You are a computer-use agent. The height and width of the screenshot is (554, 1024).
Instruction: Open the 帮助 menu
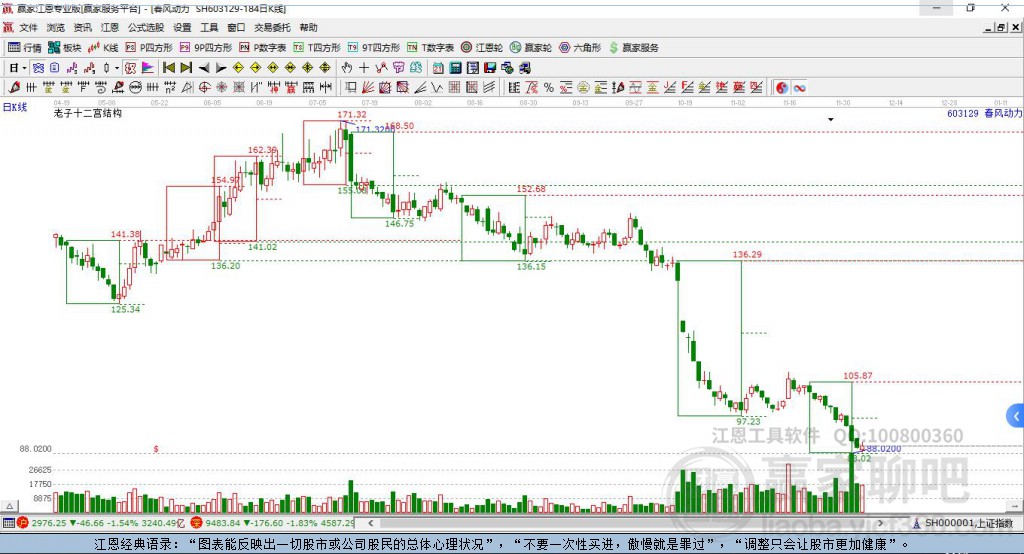(x=308, y=27)
